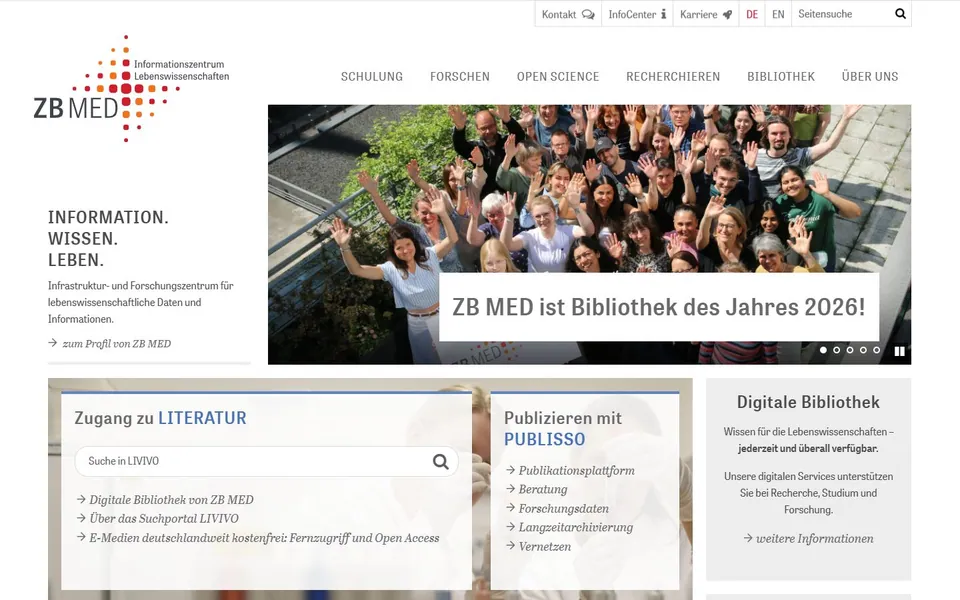Open the Karriere link

(706, 14)
